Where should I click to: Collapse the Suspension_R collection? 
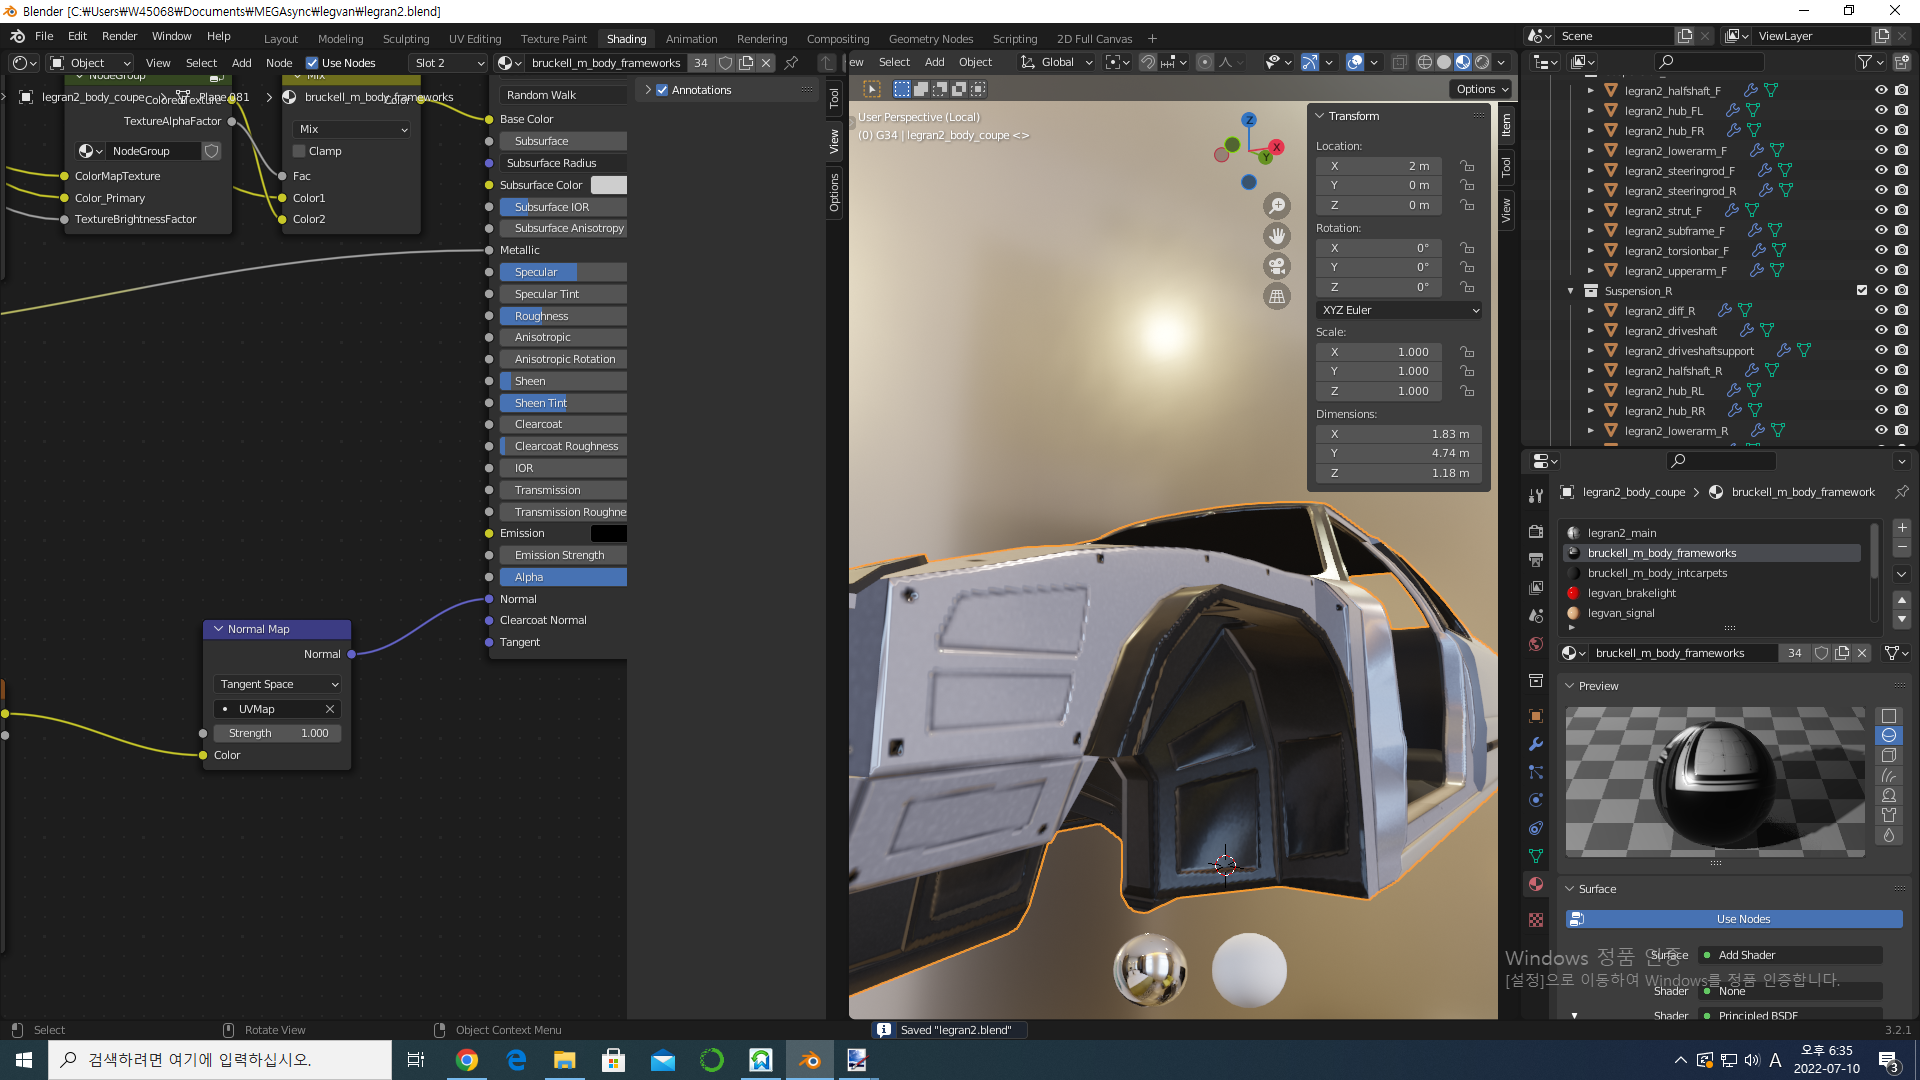tap(1571, 291)
